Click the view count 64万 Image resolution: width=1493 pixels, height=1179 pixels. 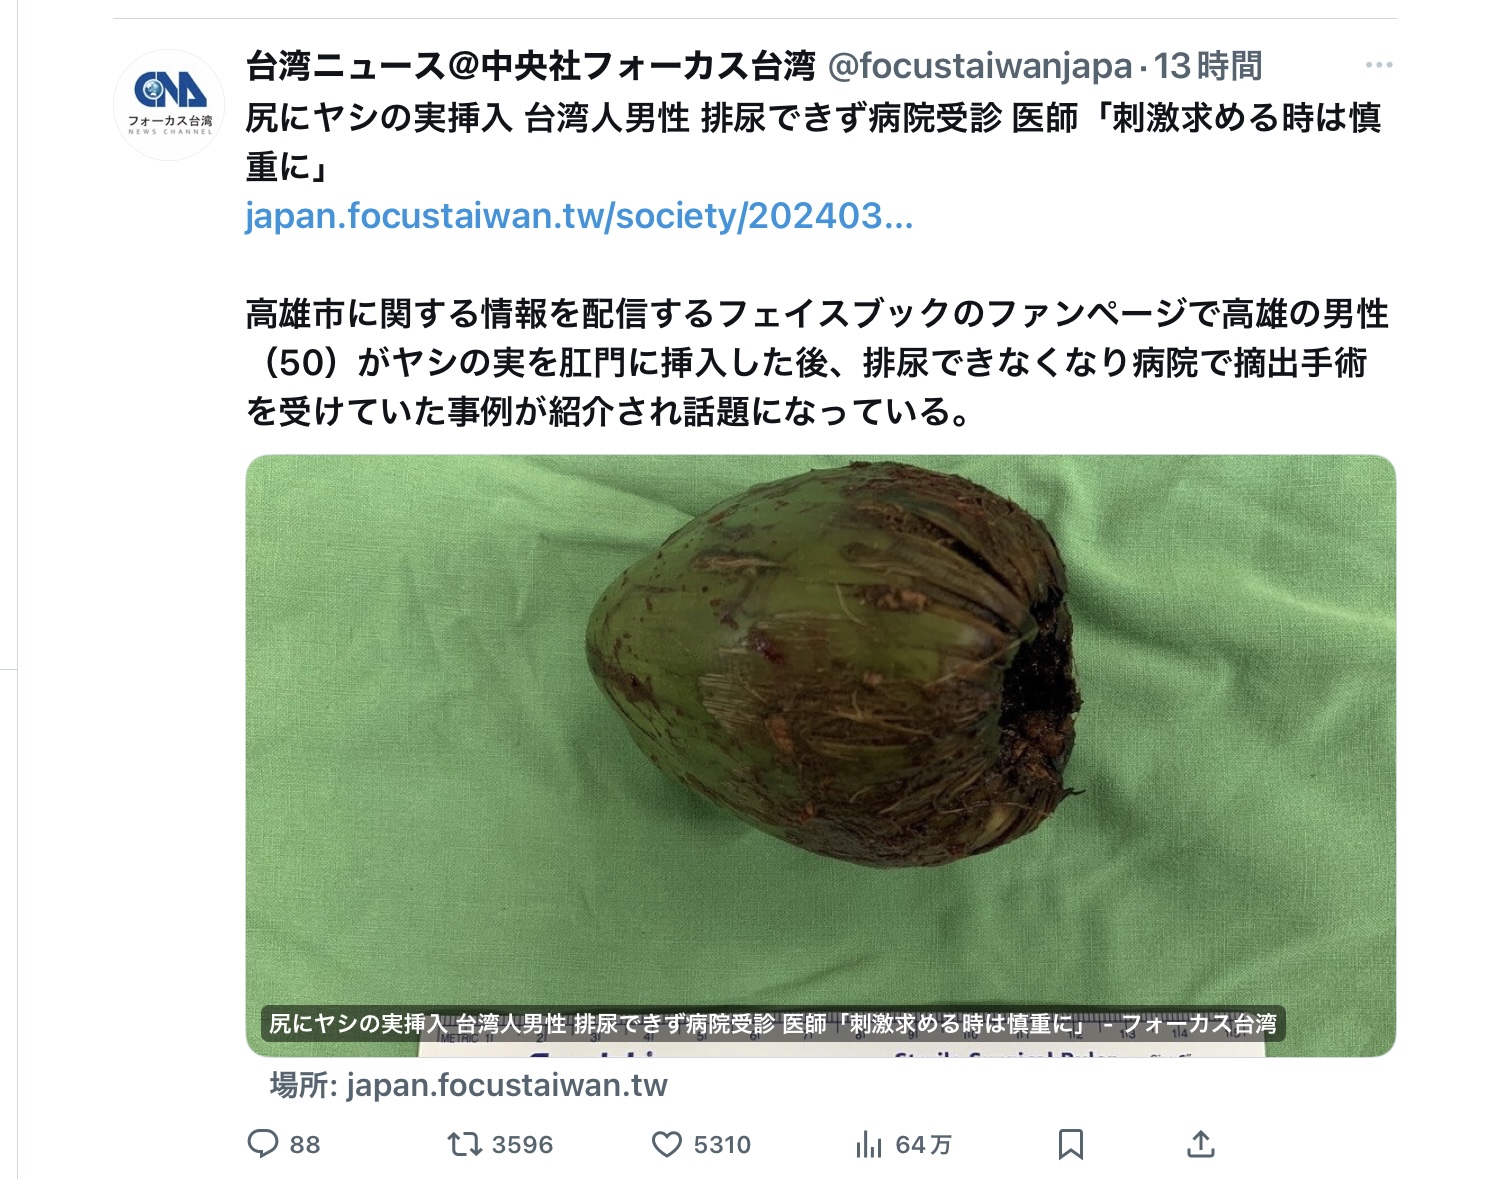923,1145
